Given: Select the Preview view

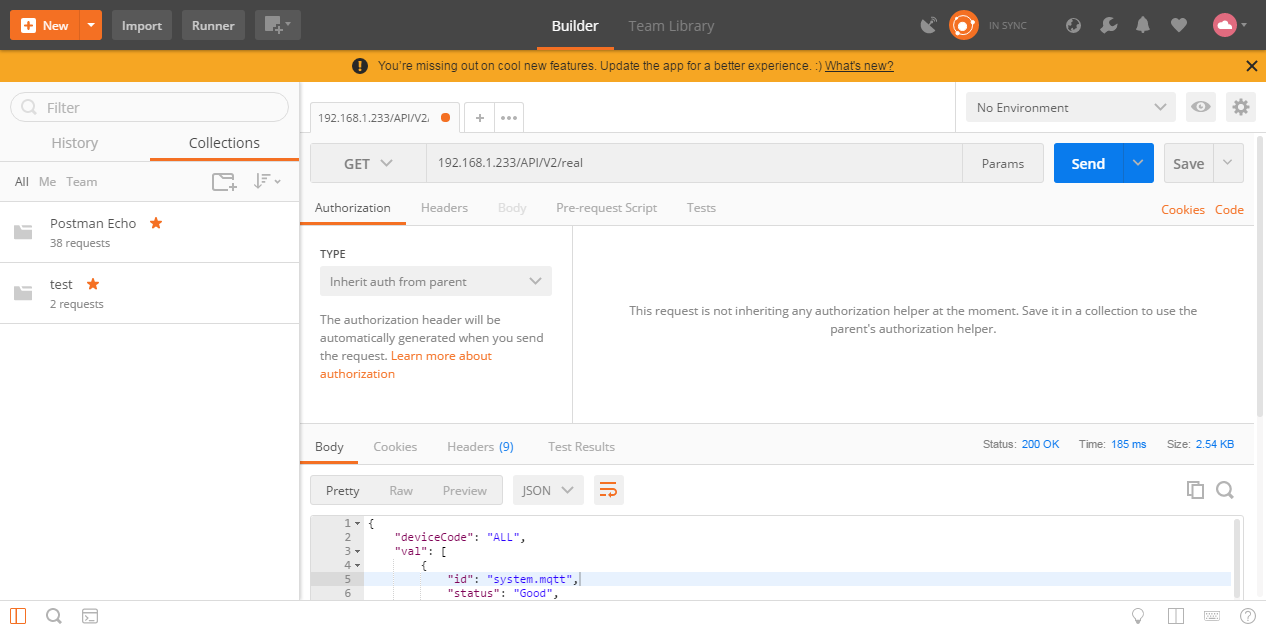Looking at the screenshot, I should click(465, 490).
